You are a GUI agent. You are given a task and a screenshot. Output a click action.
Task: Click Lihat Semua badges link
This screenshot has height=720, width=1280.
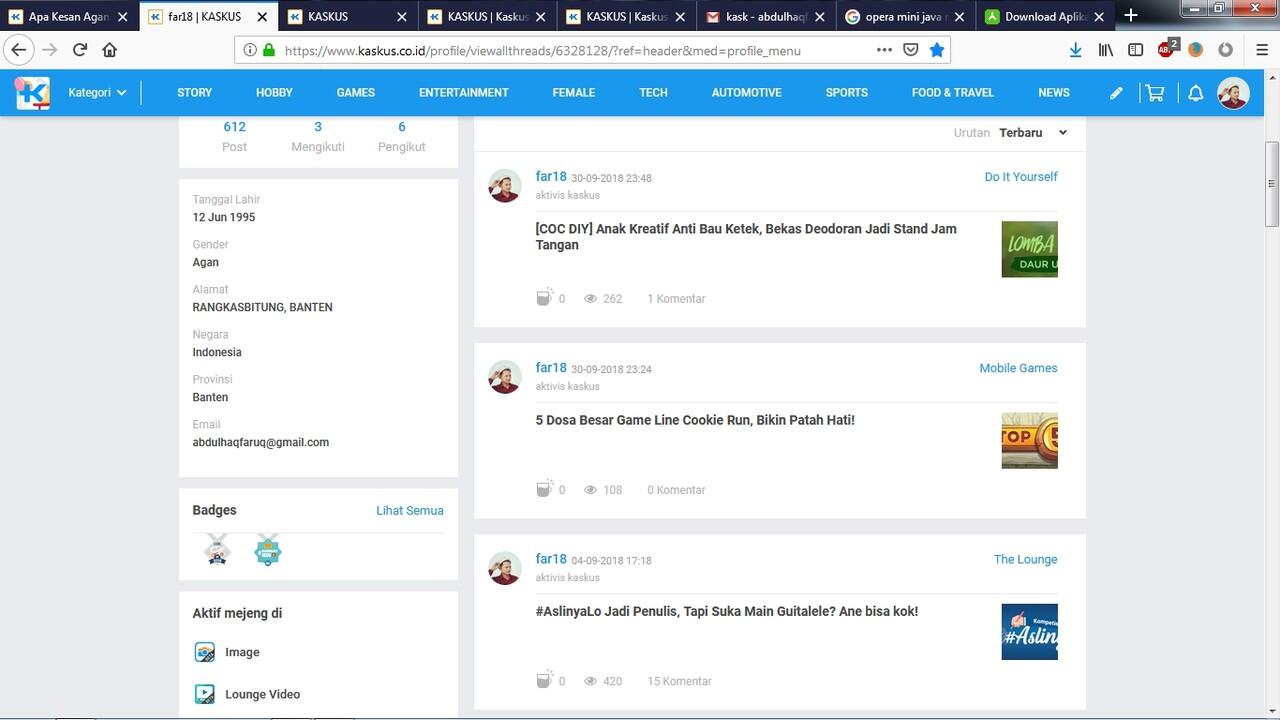point(410,510)
